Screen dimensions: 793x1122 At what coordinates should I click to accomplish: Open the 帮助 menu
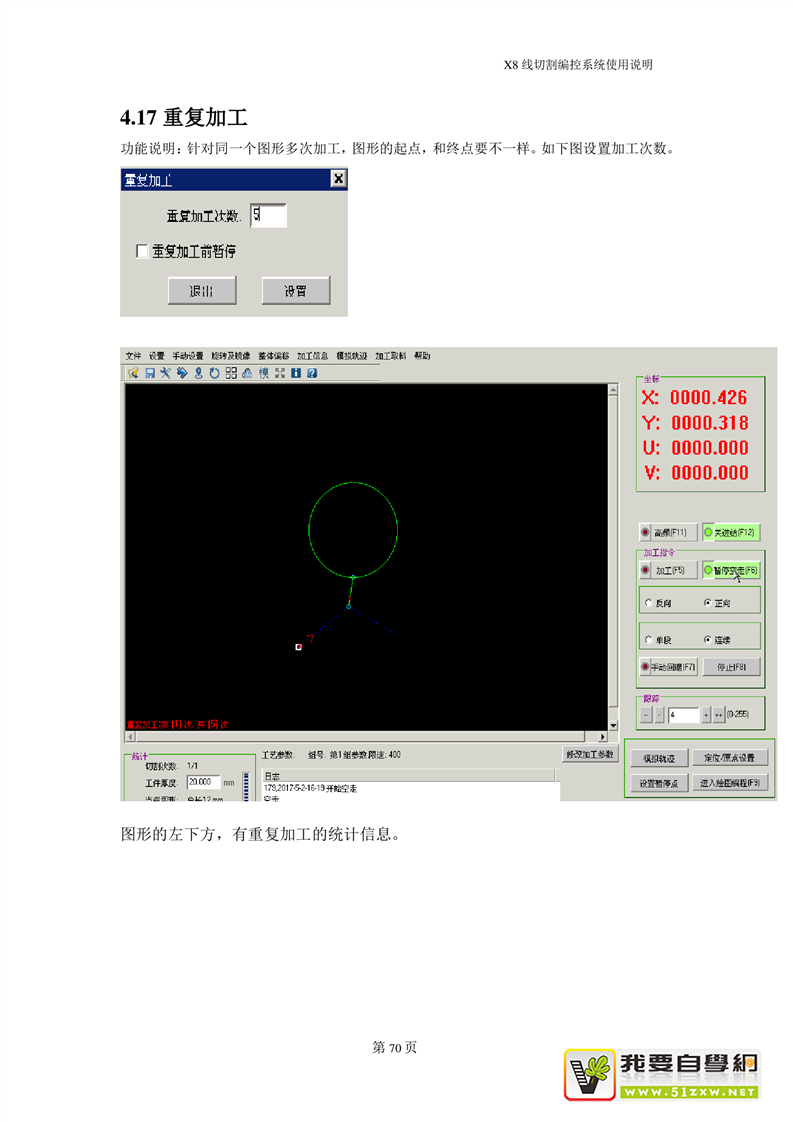(x=422, y=356)
